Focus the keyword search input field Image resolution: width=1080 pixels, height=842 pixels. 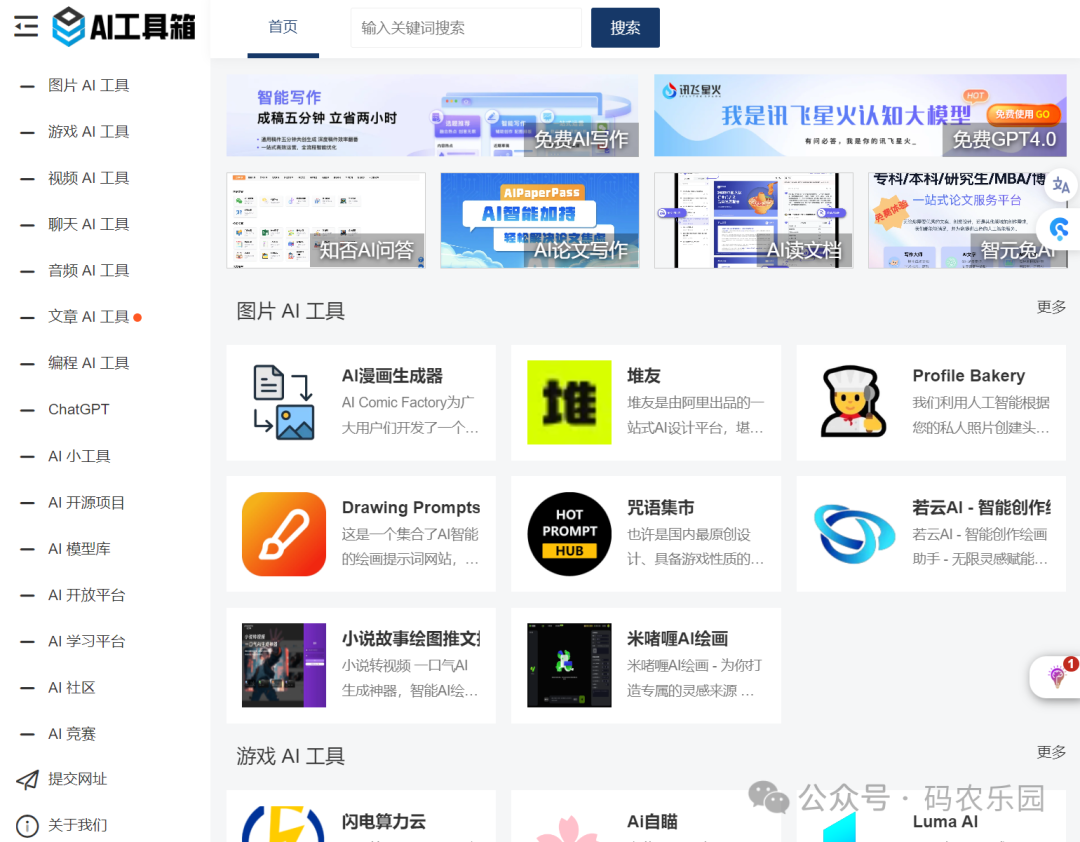tap(466, 28)
